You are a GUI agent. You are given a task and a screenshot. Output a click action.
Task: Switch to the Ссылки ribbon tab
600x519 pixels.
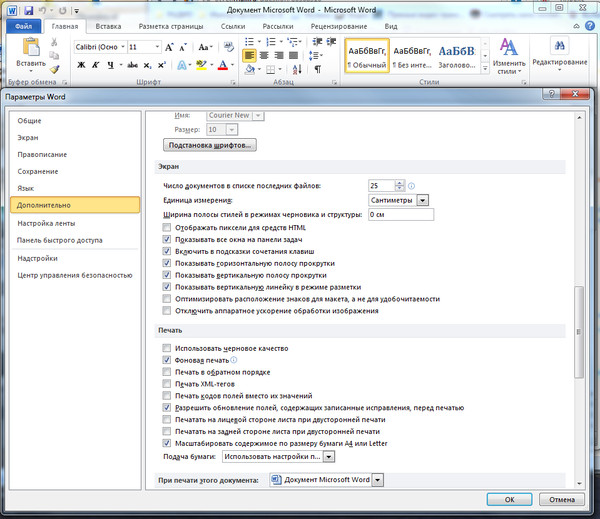pyautogui.click(x=233, y=26)
